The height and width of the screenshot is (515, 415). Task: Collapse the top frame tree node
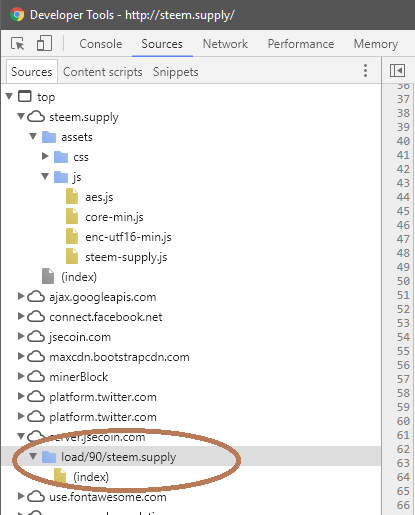9,97
